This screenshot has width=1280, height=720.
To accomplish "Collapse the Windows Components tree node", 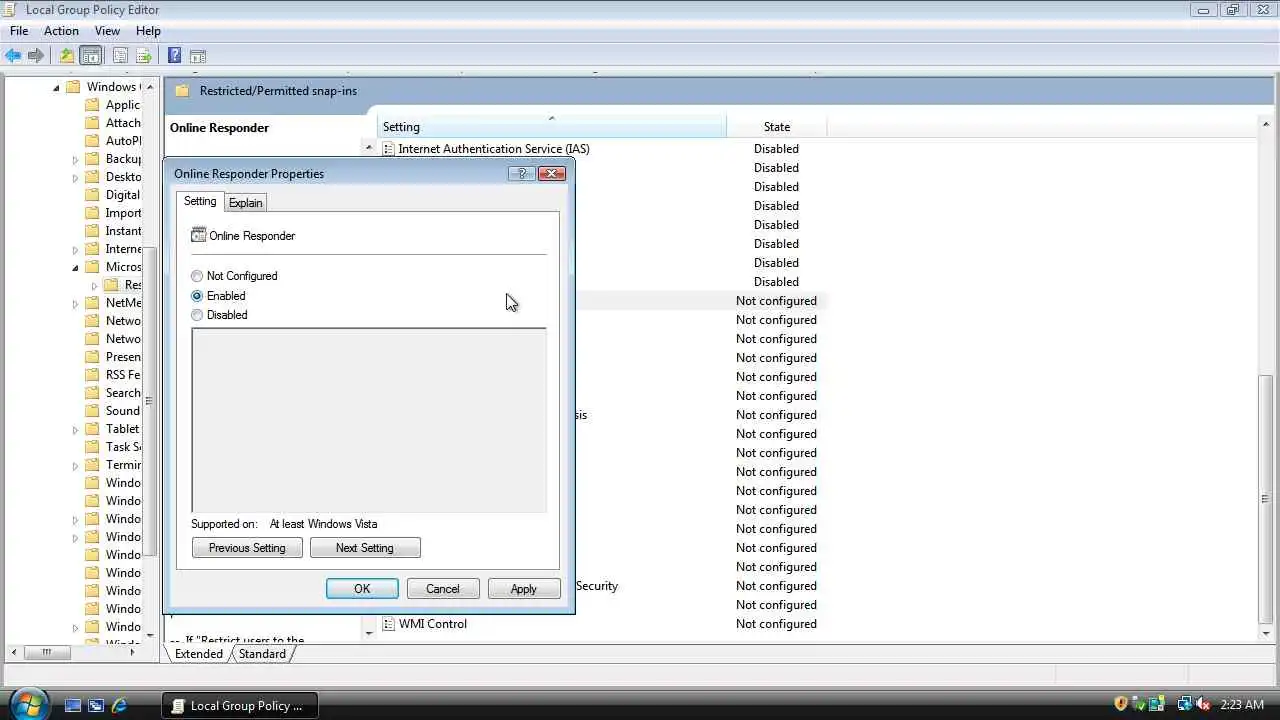I will point(56,87).
